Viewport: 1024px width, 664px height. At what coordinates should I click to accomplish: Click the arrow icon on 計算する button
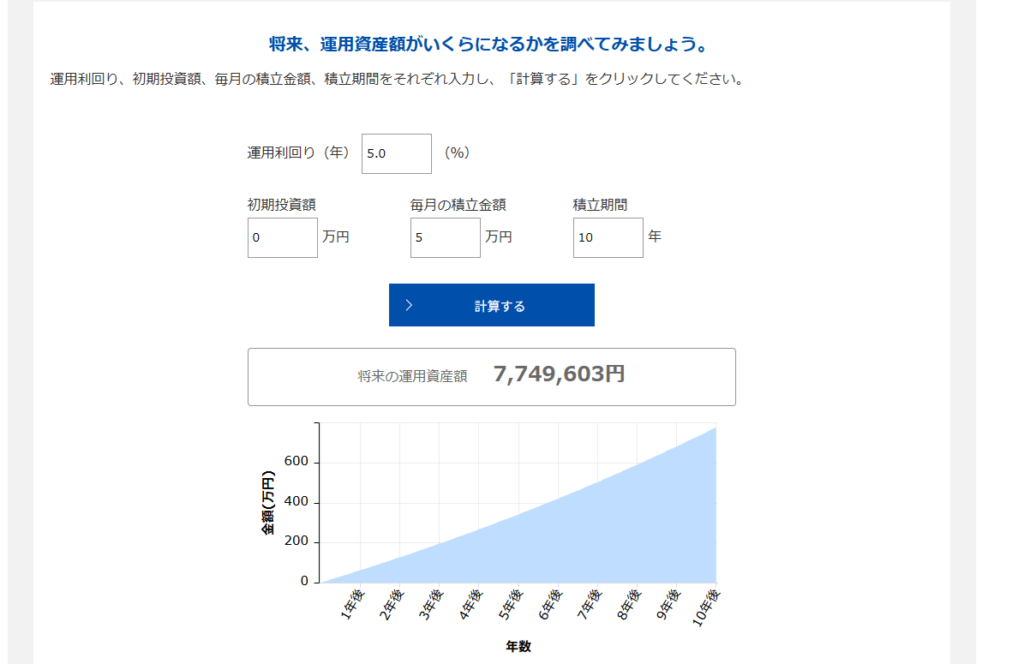point(409,306)
